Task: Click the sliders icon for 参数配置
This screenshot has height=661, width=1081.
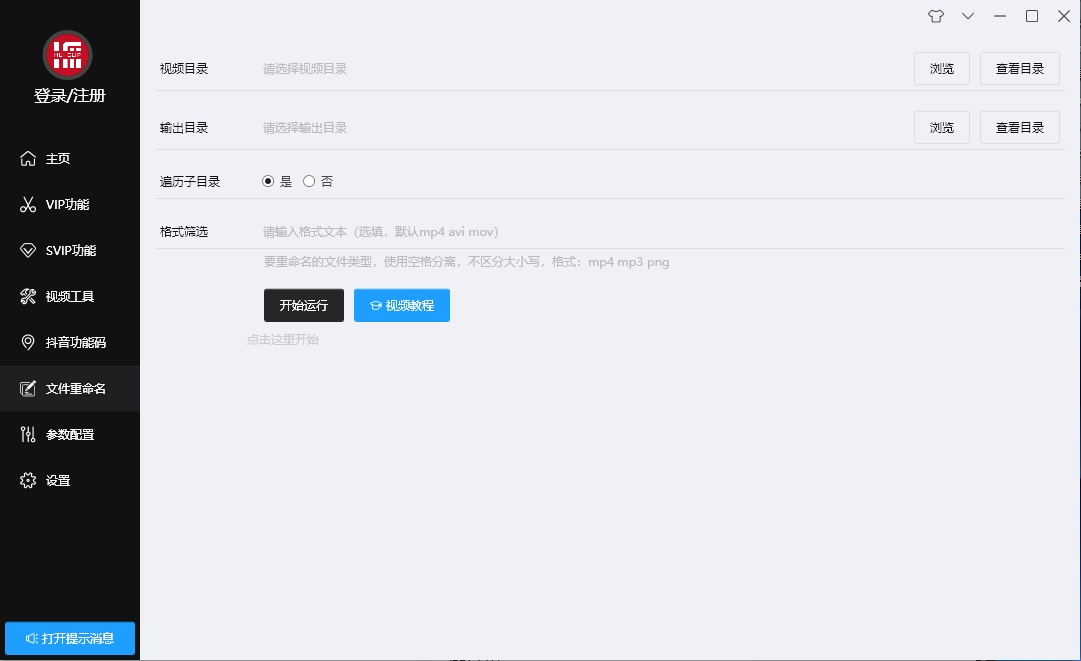Action: [x=28, y=435]
